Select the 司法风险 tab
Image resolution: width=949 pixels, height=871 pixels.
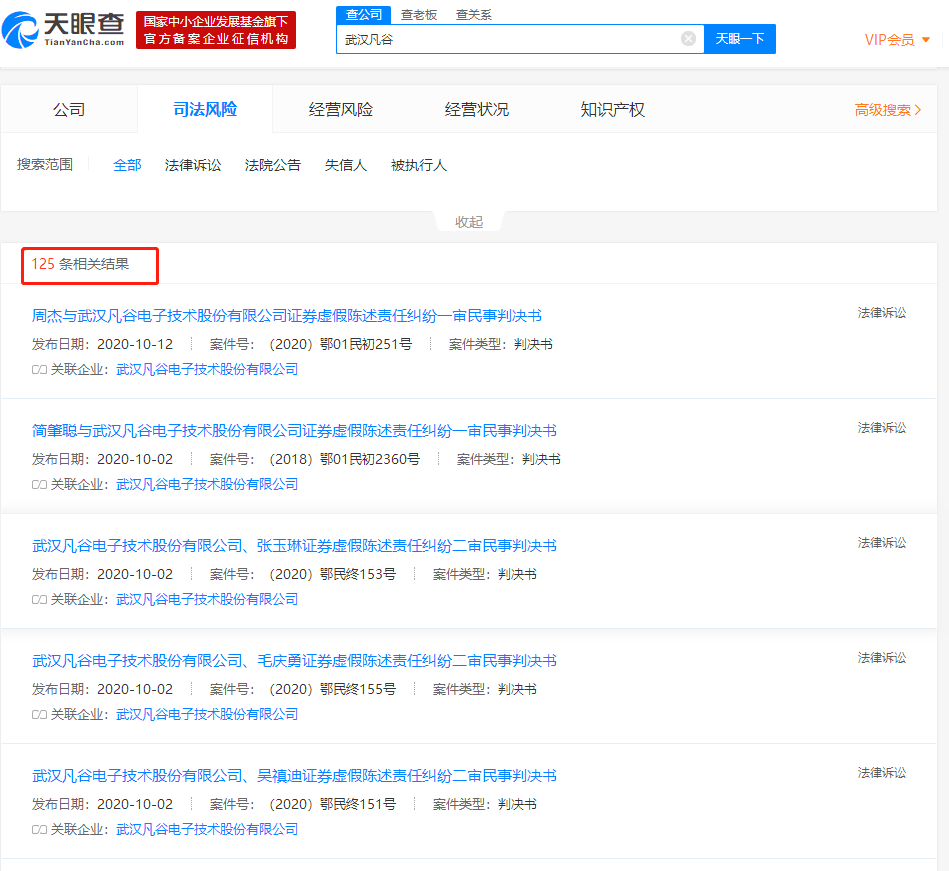[x=205, y=110]
